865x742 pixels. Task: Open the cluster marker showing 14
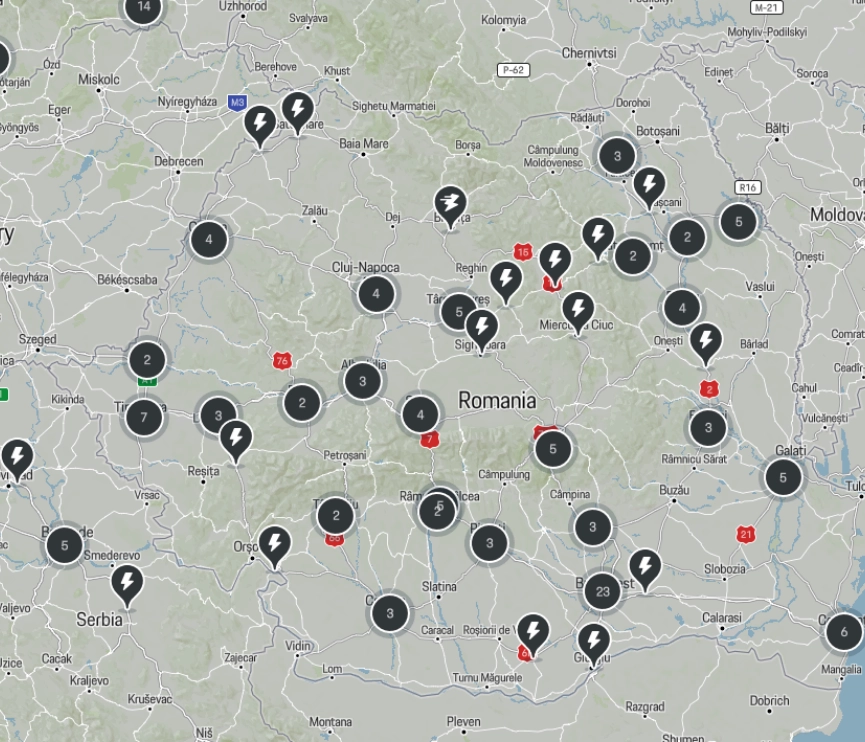144,8
